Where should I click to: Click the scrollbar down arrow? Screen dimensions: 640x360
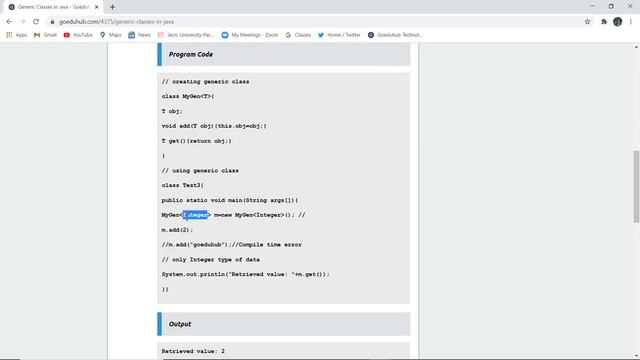pyautogui.click(x=636, y=356)
